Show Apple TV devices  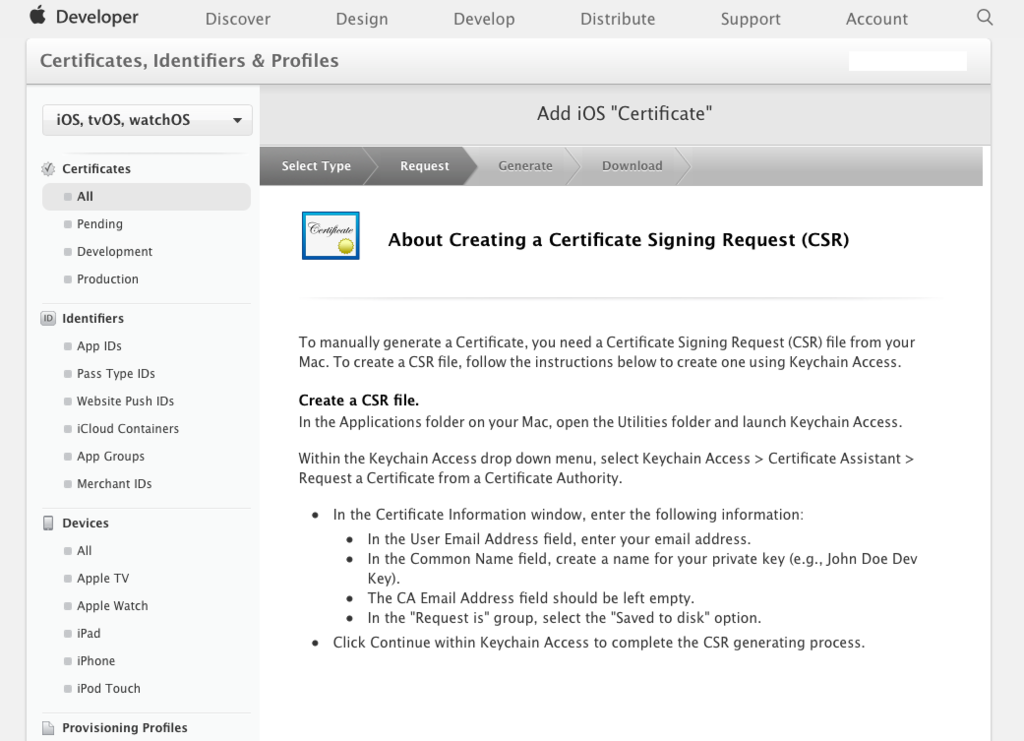tap(103, 578)
